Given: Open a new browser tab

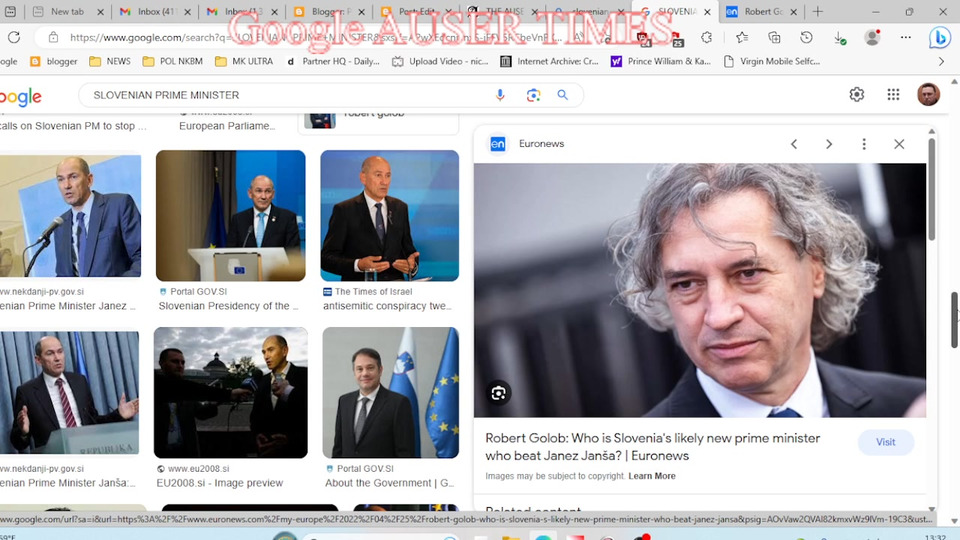Looking at the screenshot, I should point(817,11).
